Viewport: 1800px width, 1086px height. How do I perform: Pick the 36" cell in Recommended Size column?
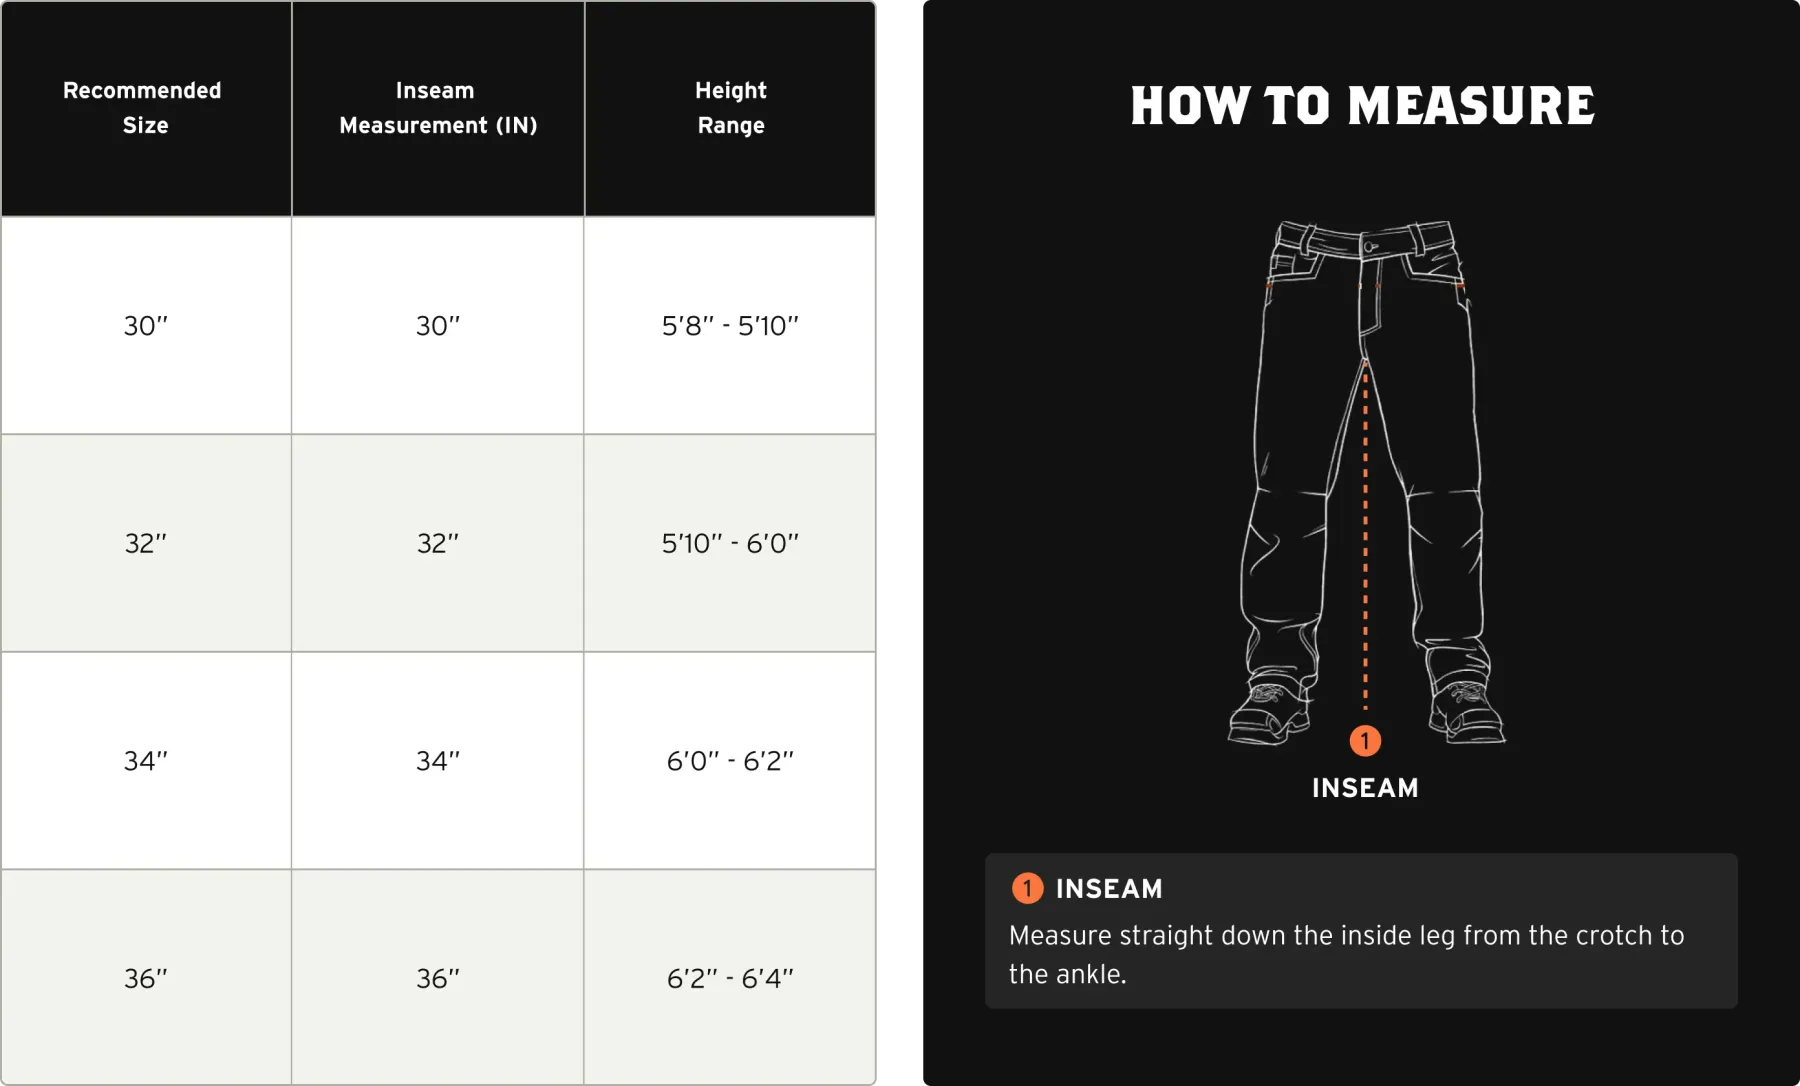click(146, 978)
